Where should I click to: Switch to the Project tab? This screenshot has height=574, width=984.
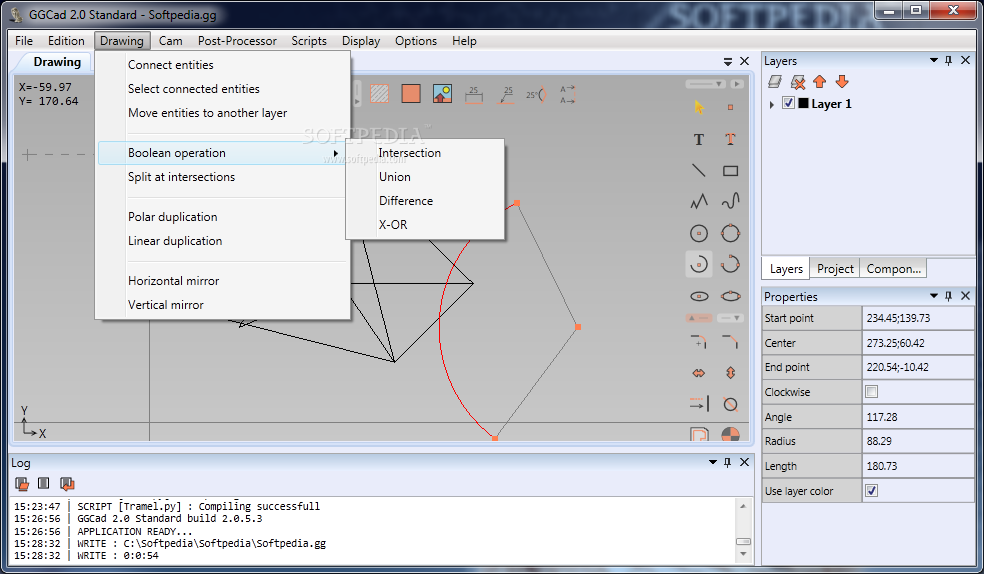[x=835, y=268]
